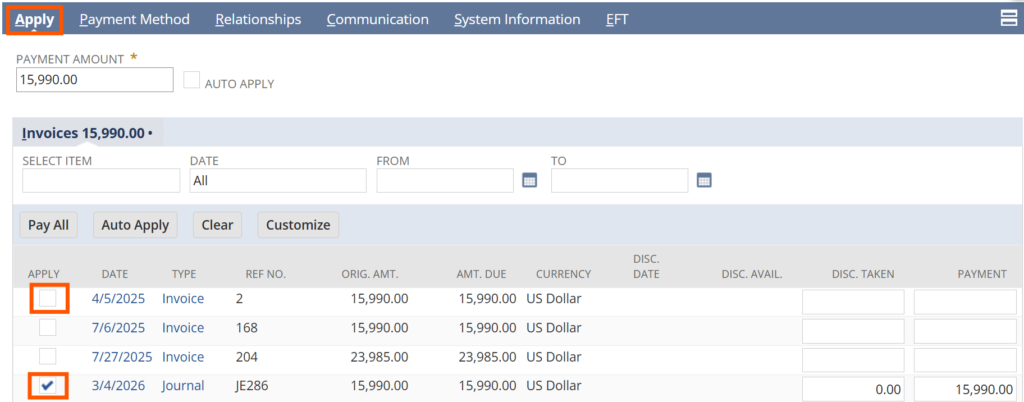Click the CURRENCY column header
The width and height of the screenshot is (1024, 402).
coord(564,274)
